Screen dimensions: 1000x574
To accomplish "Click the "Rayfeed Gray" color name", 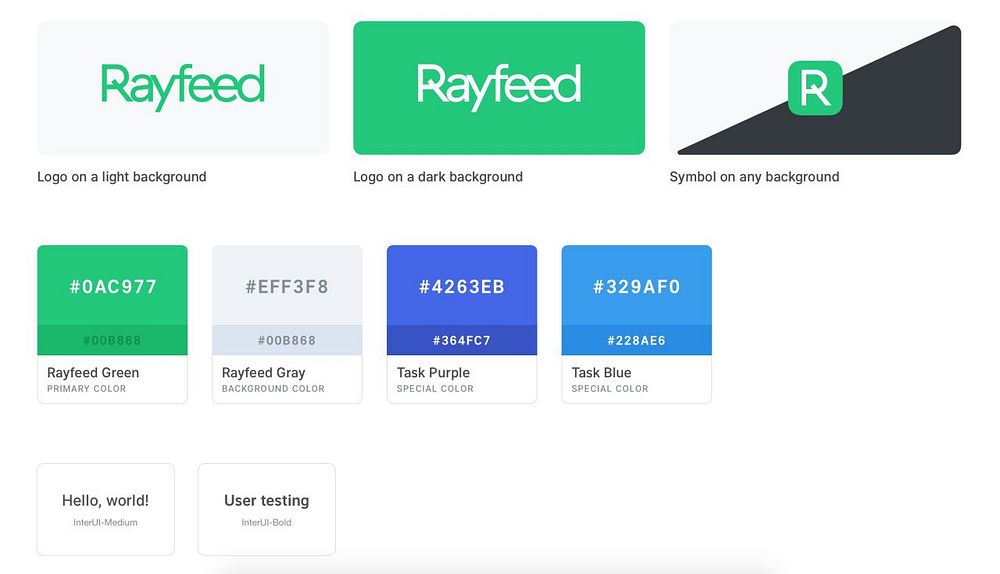I will pos(264,373).
